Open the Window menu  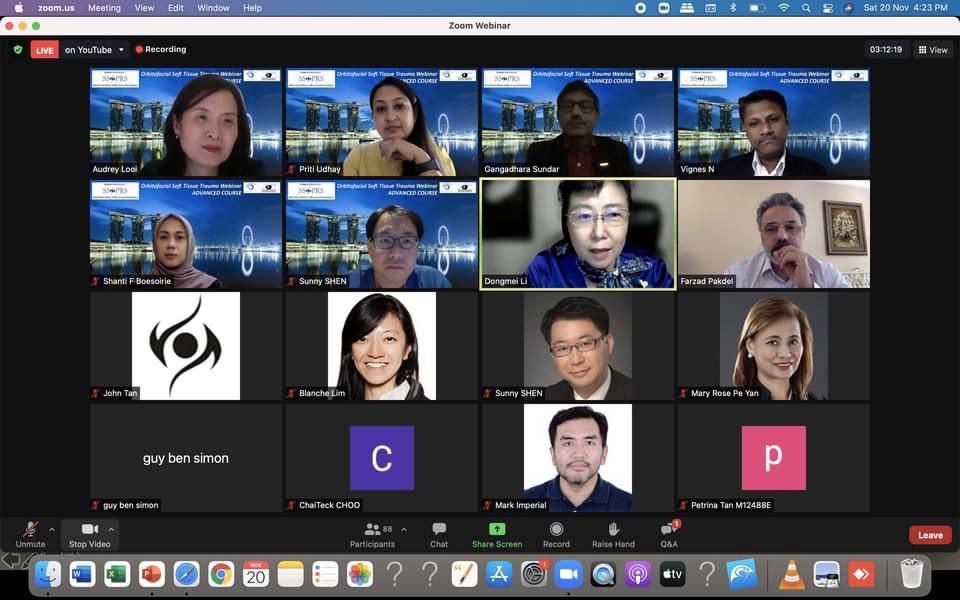coord(213,7)
